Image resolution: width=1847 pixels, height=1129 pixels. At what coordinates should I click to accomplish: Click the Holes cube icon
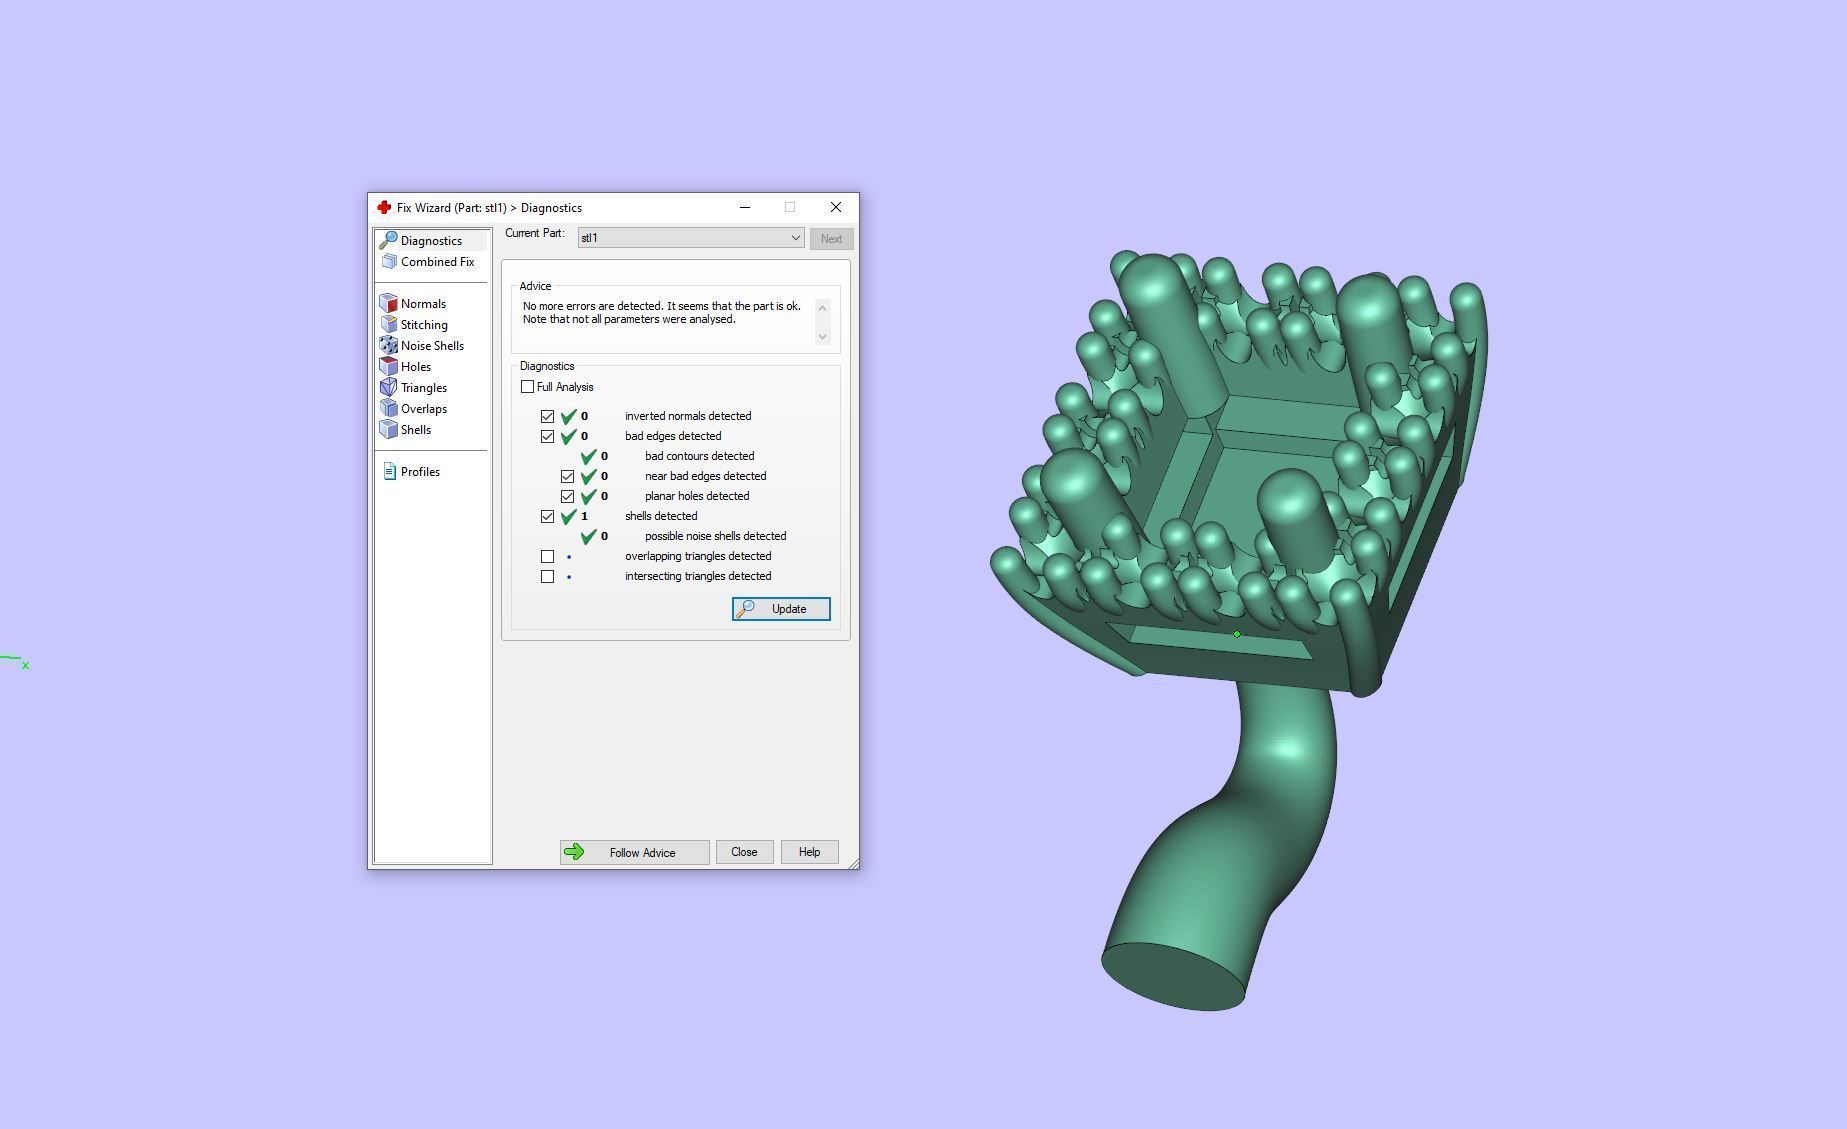point(389,367)
